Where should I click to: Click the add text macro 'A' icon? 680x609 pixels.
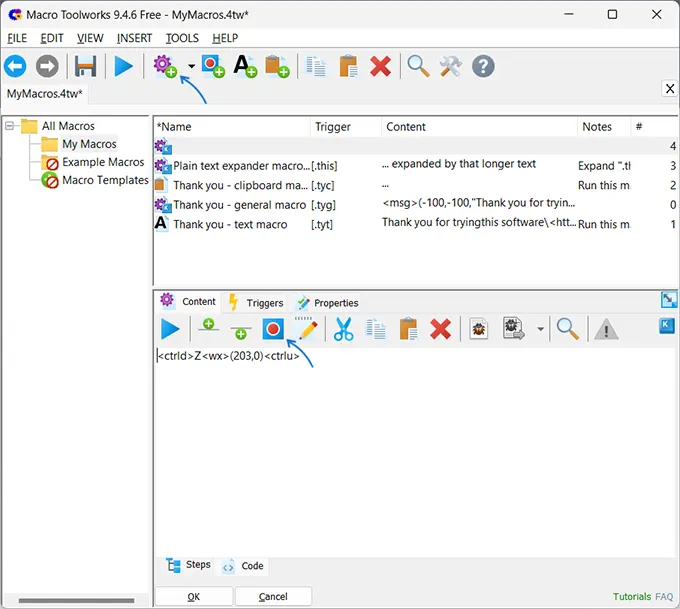245,66
